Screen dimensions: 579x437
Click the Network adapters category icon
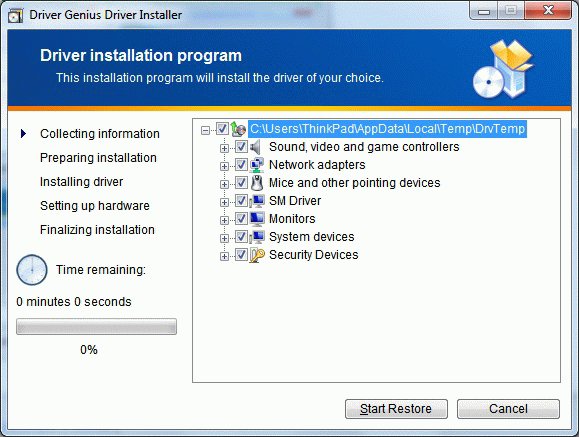tap(257, 165)
